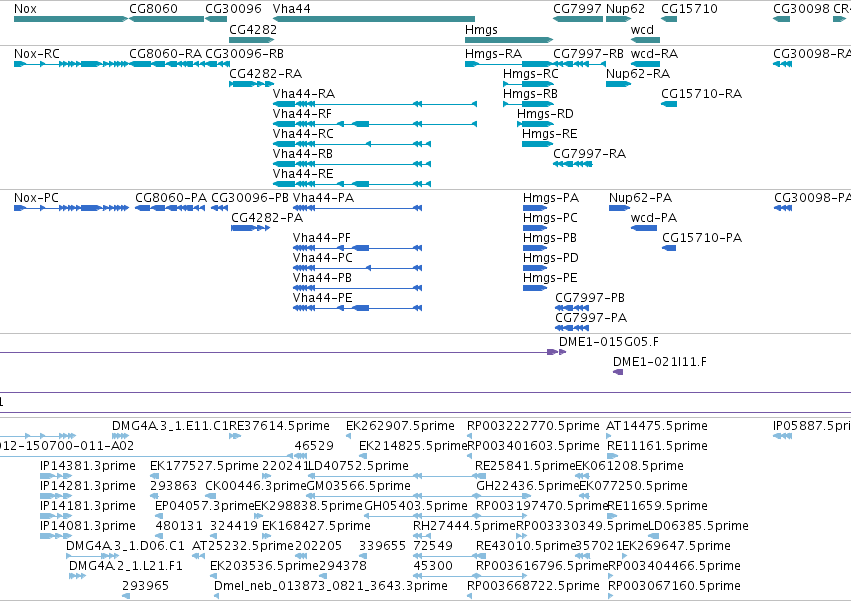
Task: Select the CG8060-PA protein label
Action: click(171, 198)
